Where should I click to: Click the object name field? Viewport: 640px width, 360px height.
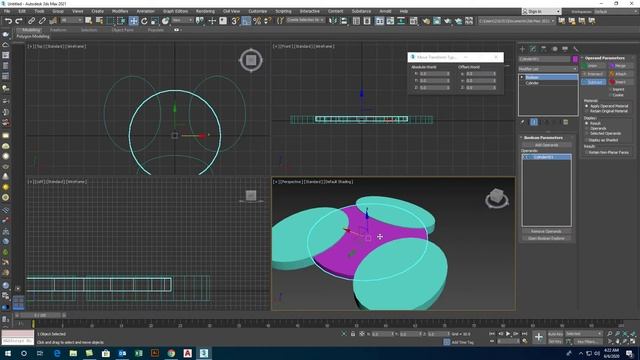click(544, 59)
